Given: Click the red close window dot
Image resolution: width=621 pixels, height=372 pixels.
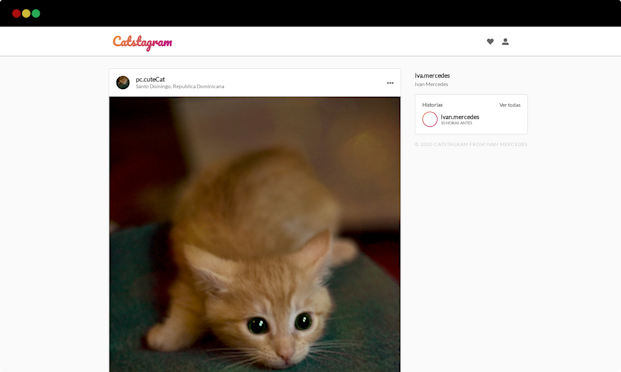Looking at the screenshot, I should click(16, 13).
